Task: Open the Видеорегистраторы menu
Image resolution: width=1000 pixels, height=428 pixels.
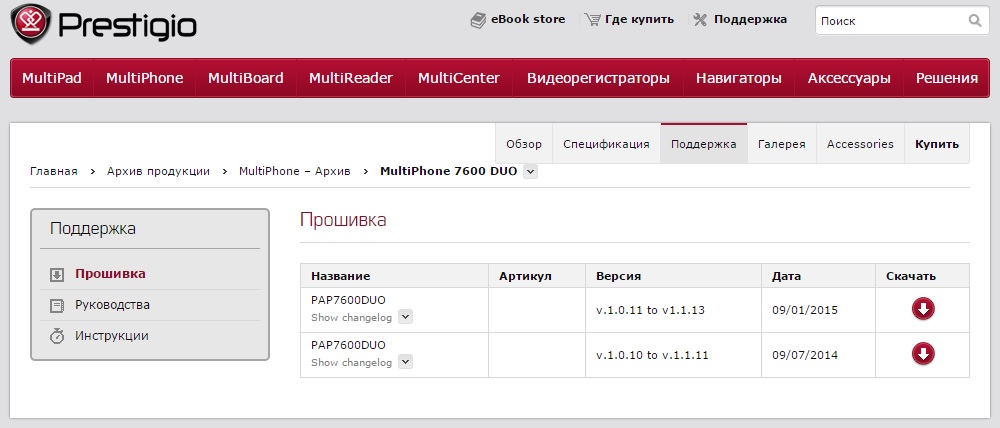Action: pos(598,78)
